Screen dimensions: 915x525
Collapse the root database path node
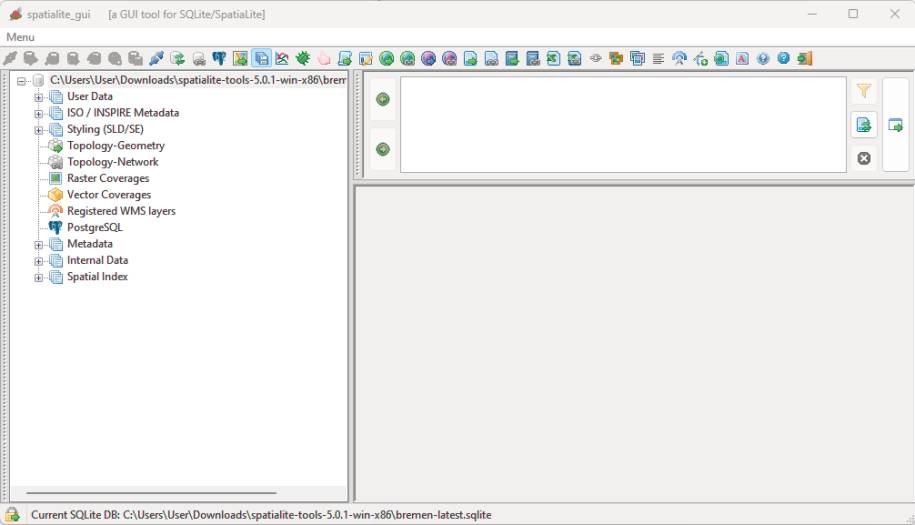[22, 80]
